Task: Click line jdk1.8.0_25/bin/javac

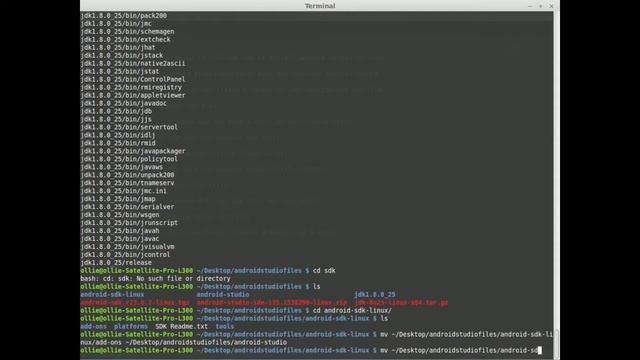Action: 120,238
